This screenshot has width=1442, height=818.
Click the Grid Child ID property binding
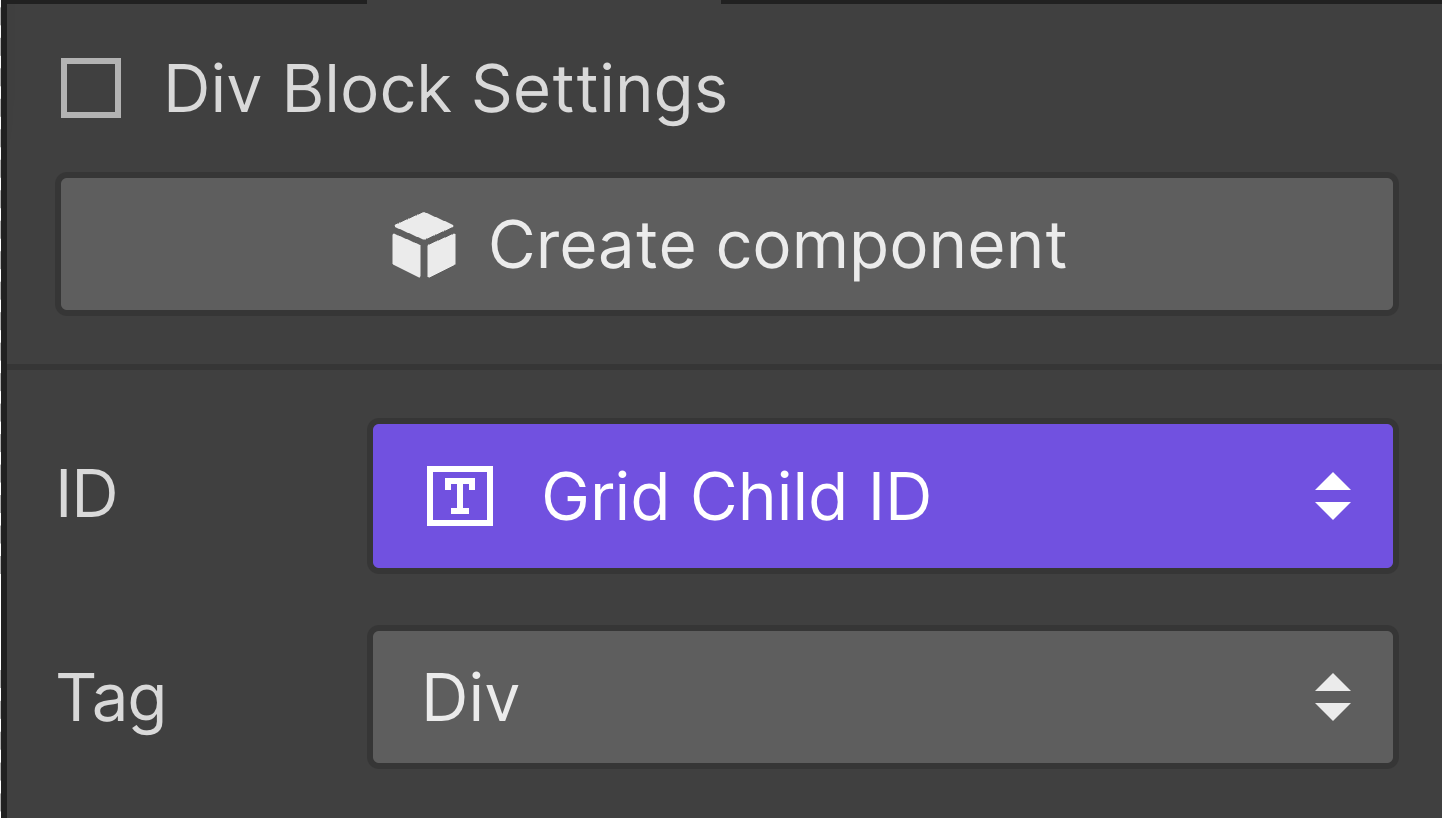click(883, 496)
